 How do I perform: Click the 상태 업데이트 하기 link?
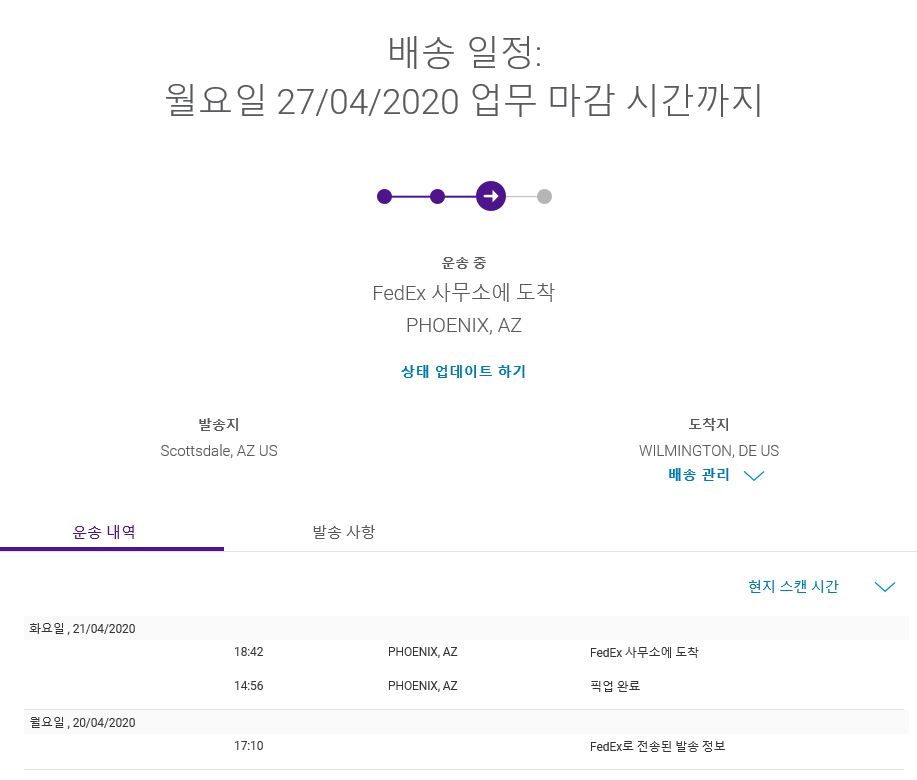tap(463, 371)
